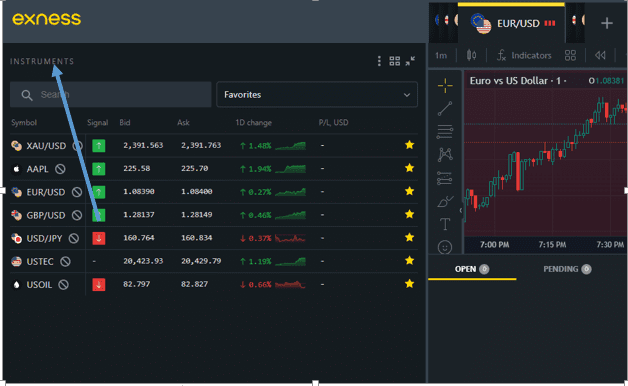
Task: Click the rewind replay icon
Action: [600, 55]
